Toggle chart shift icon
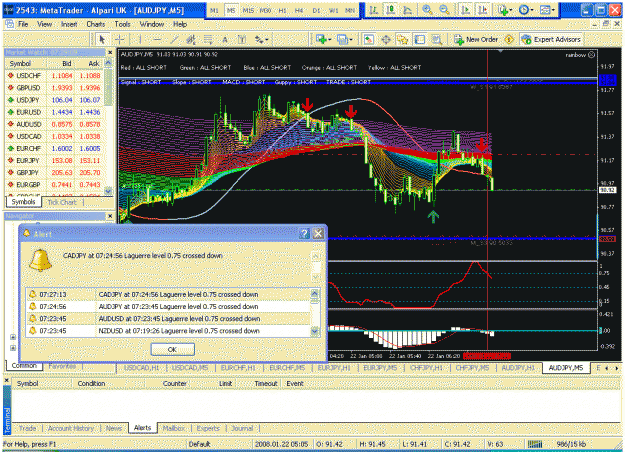The height and width of the screenshot is (452, 625). 482,10
